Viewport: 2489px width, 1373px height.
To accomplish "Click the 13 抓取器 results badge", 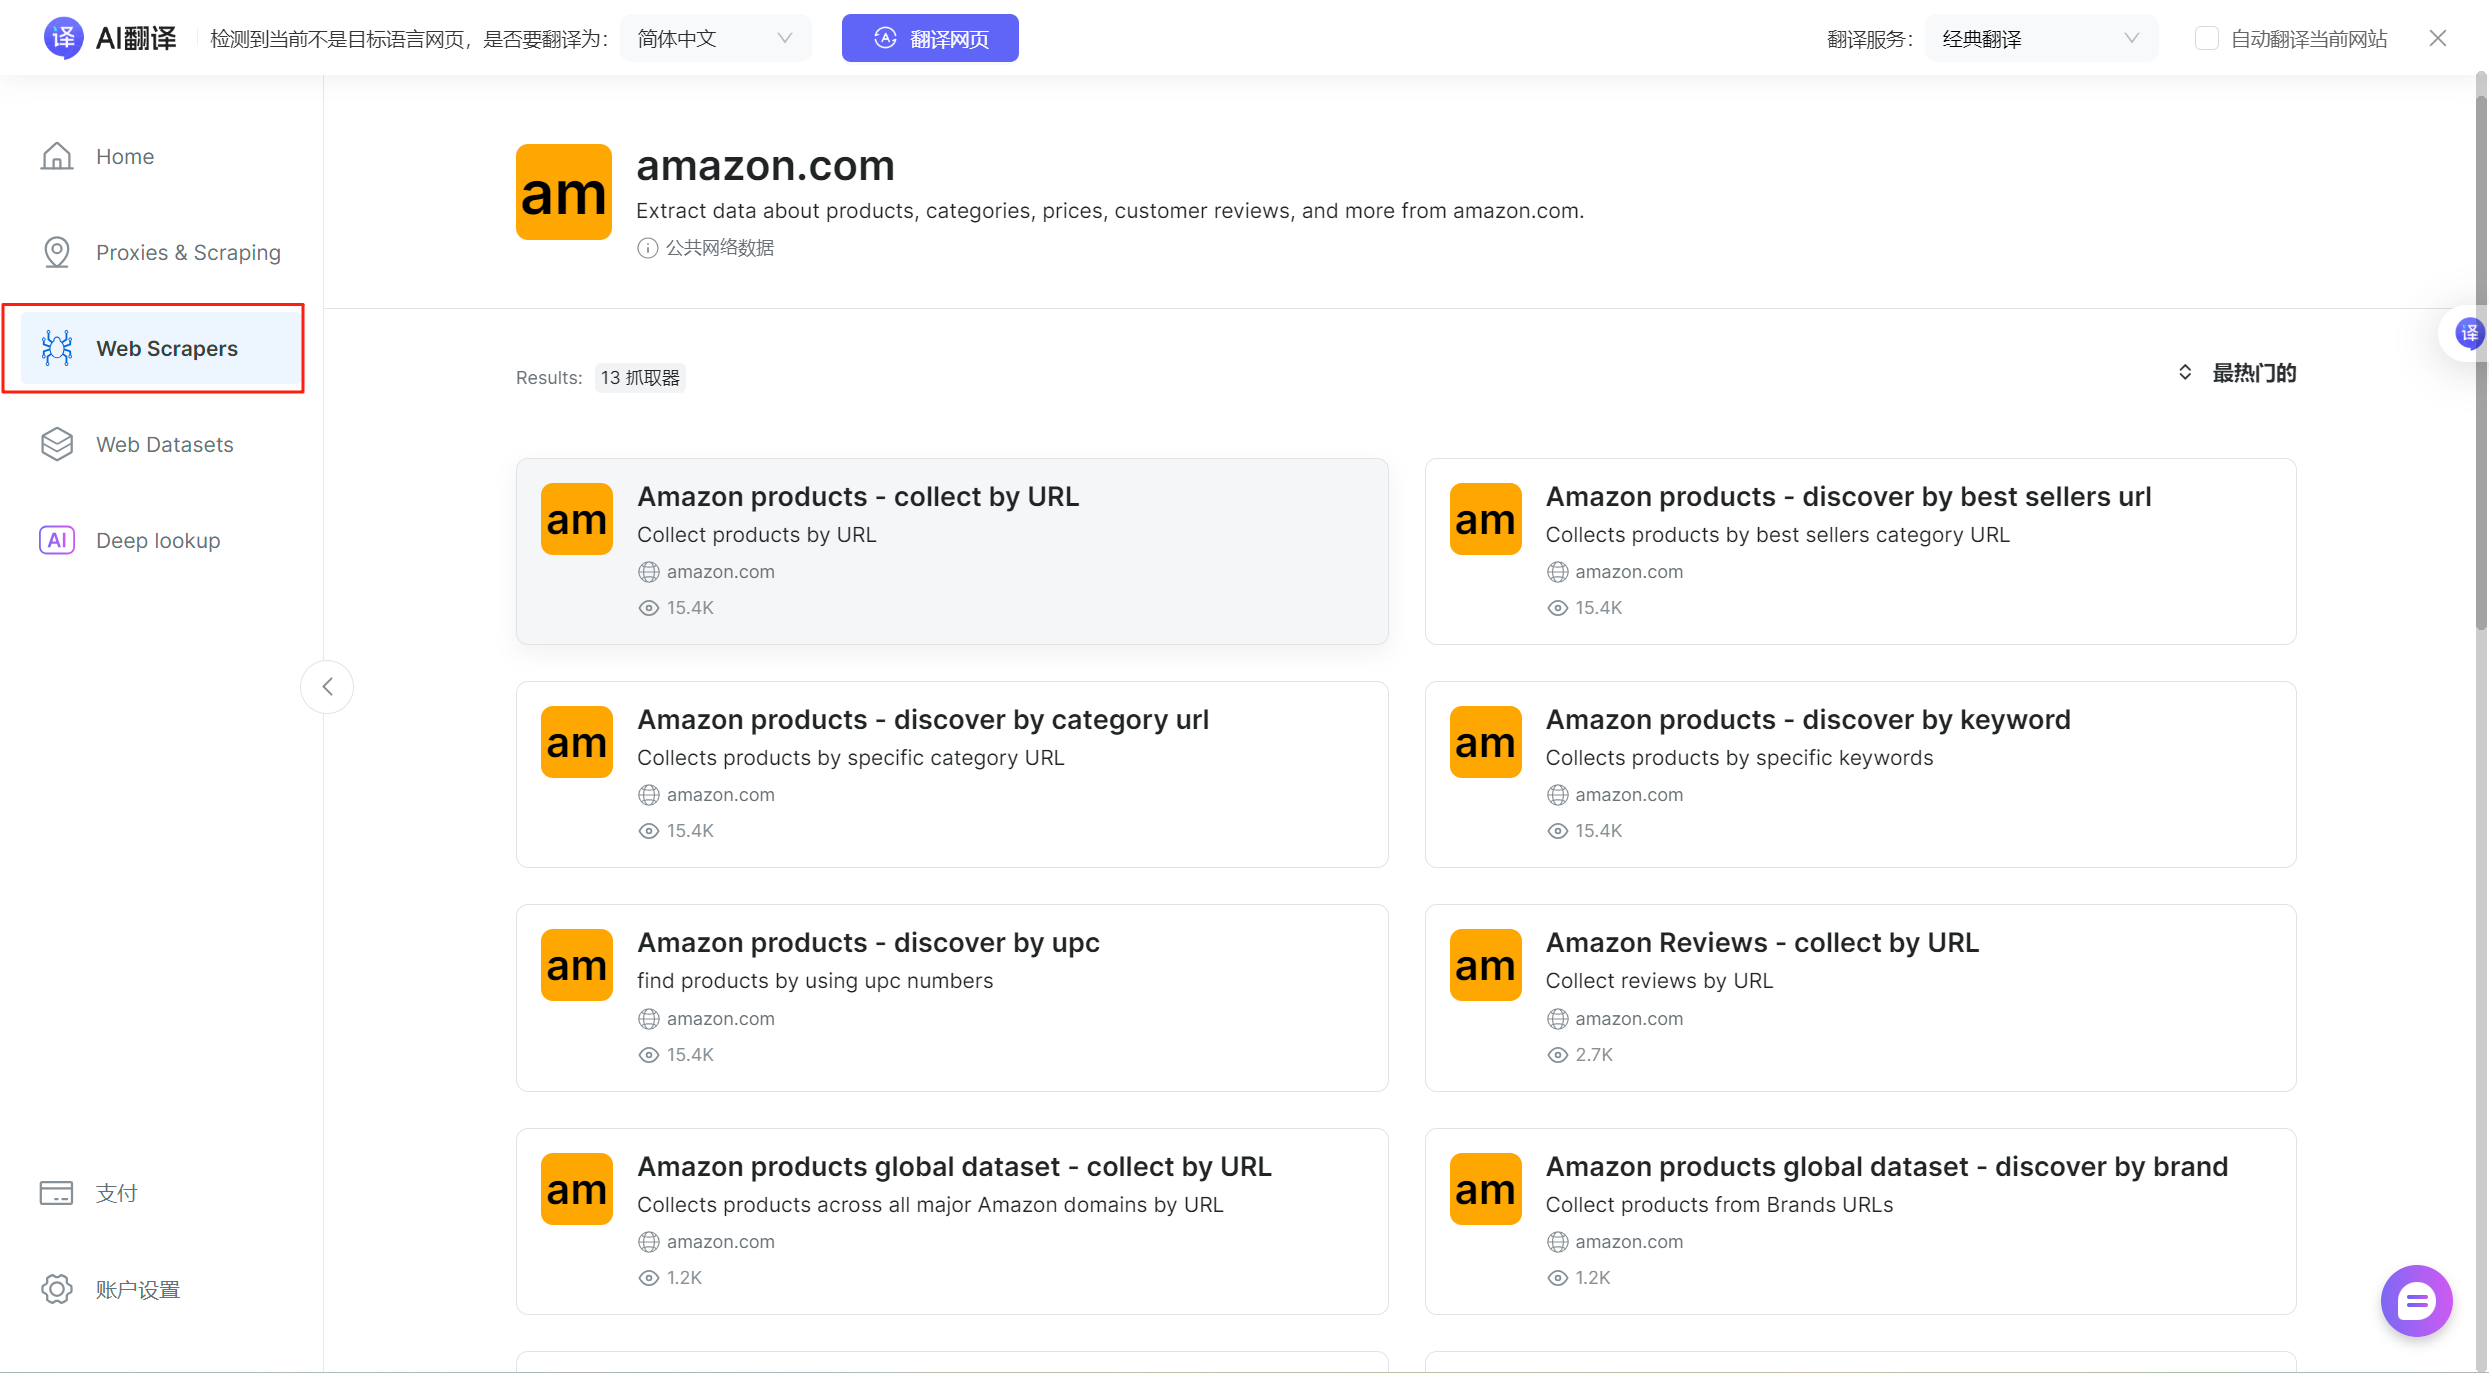I will [x=640, y=378].
